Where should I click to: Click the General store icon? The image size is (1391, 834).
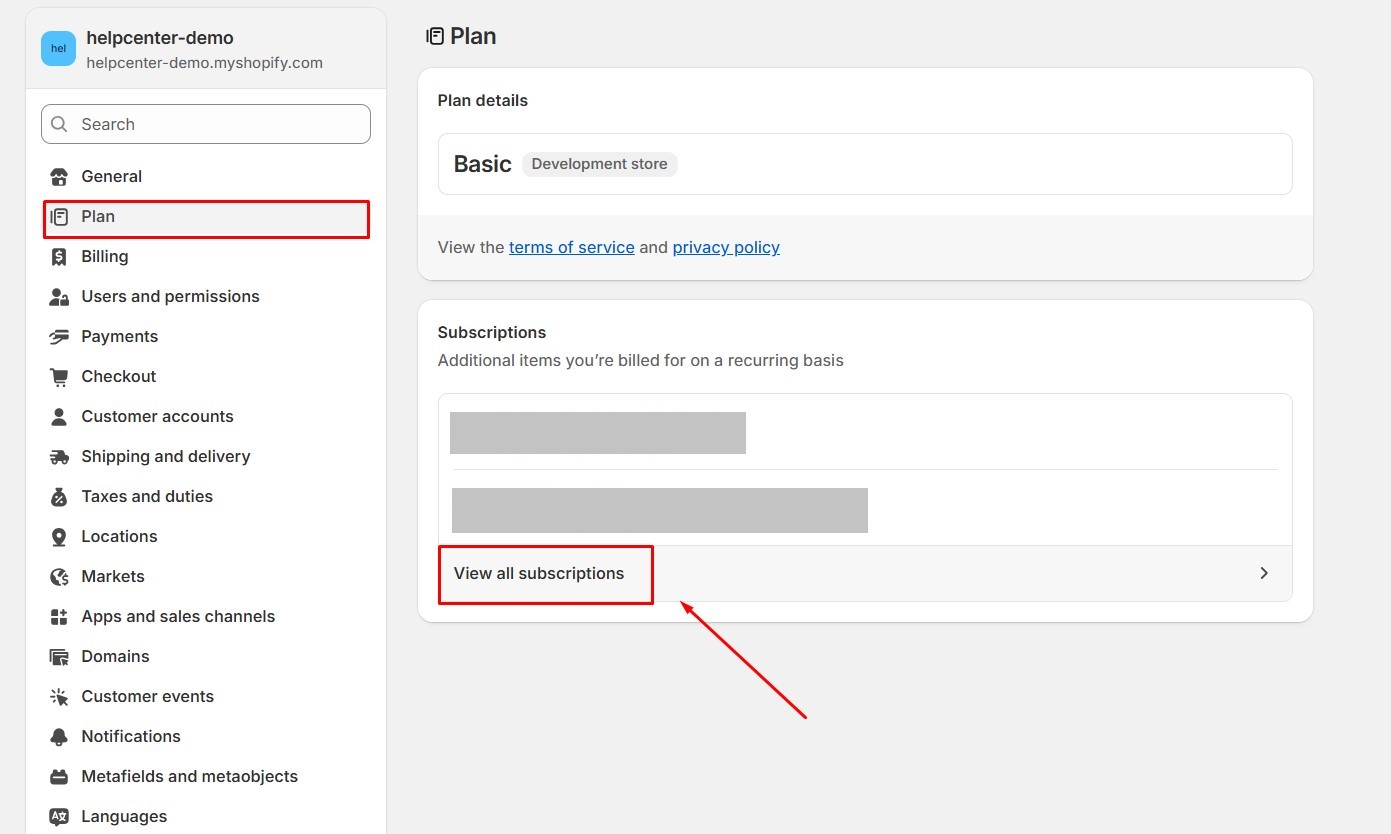(59, 177)
